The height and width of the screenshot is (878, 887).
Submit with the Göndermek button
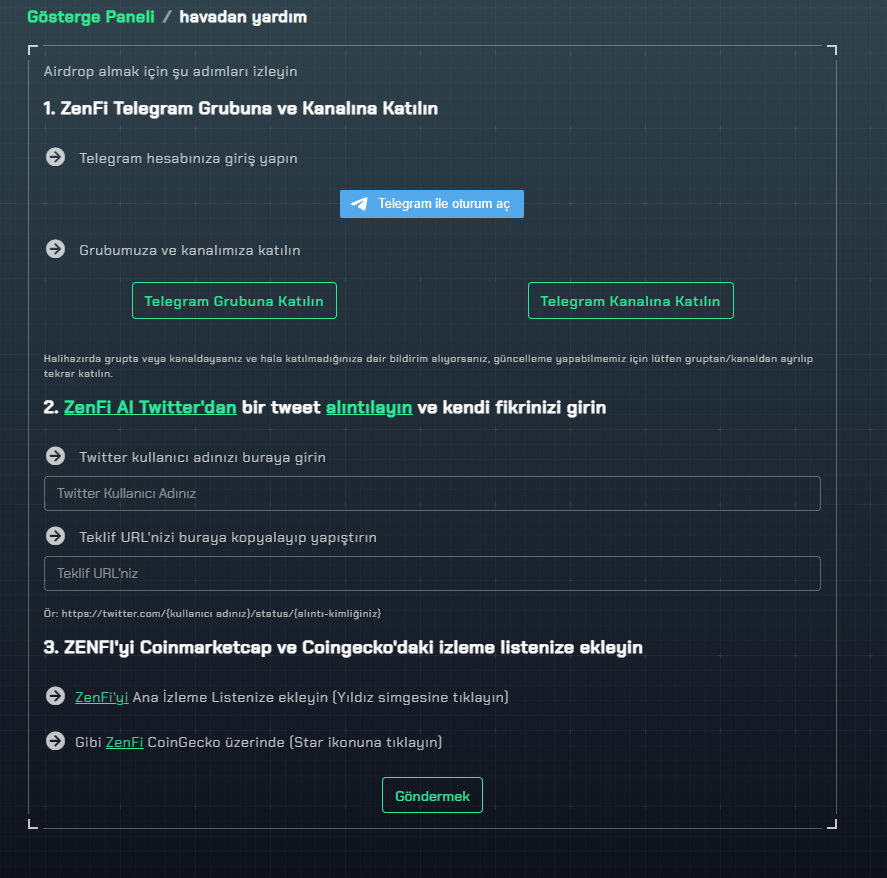tap(432, 795)
